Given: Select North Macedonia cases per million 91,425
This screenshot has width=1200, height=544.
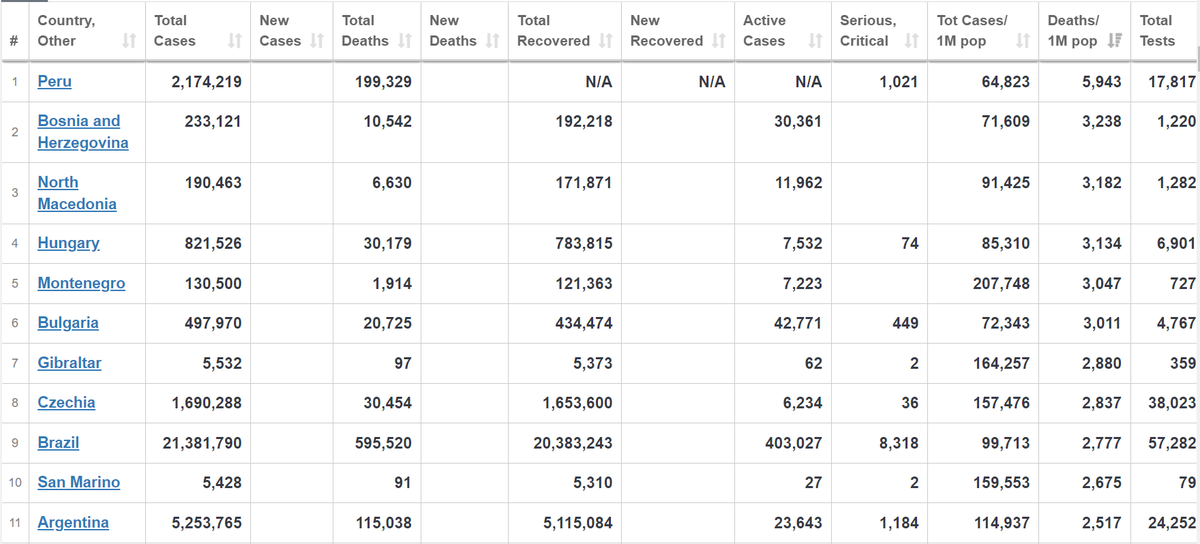Looking at the screenshot, I should point(1005,183).
